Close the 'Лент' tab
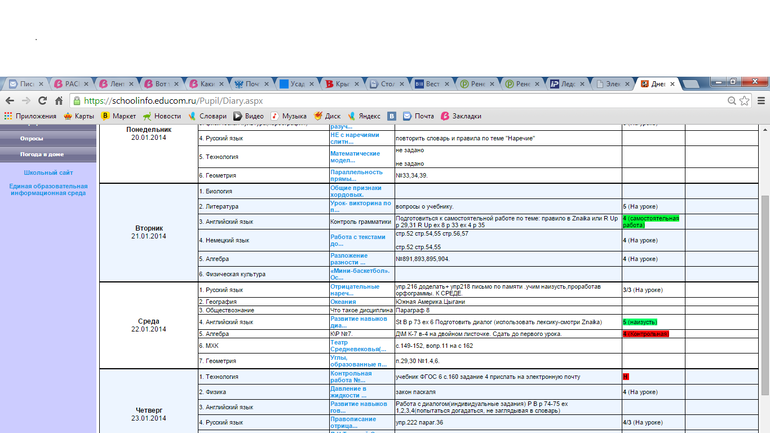770x433 pixels. pos(131,84)
